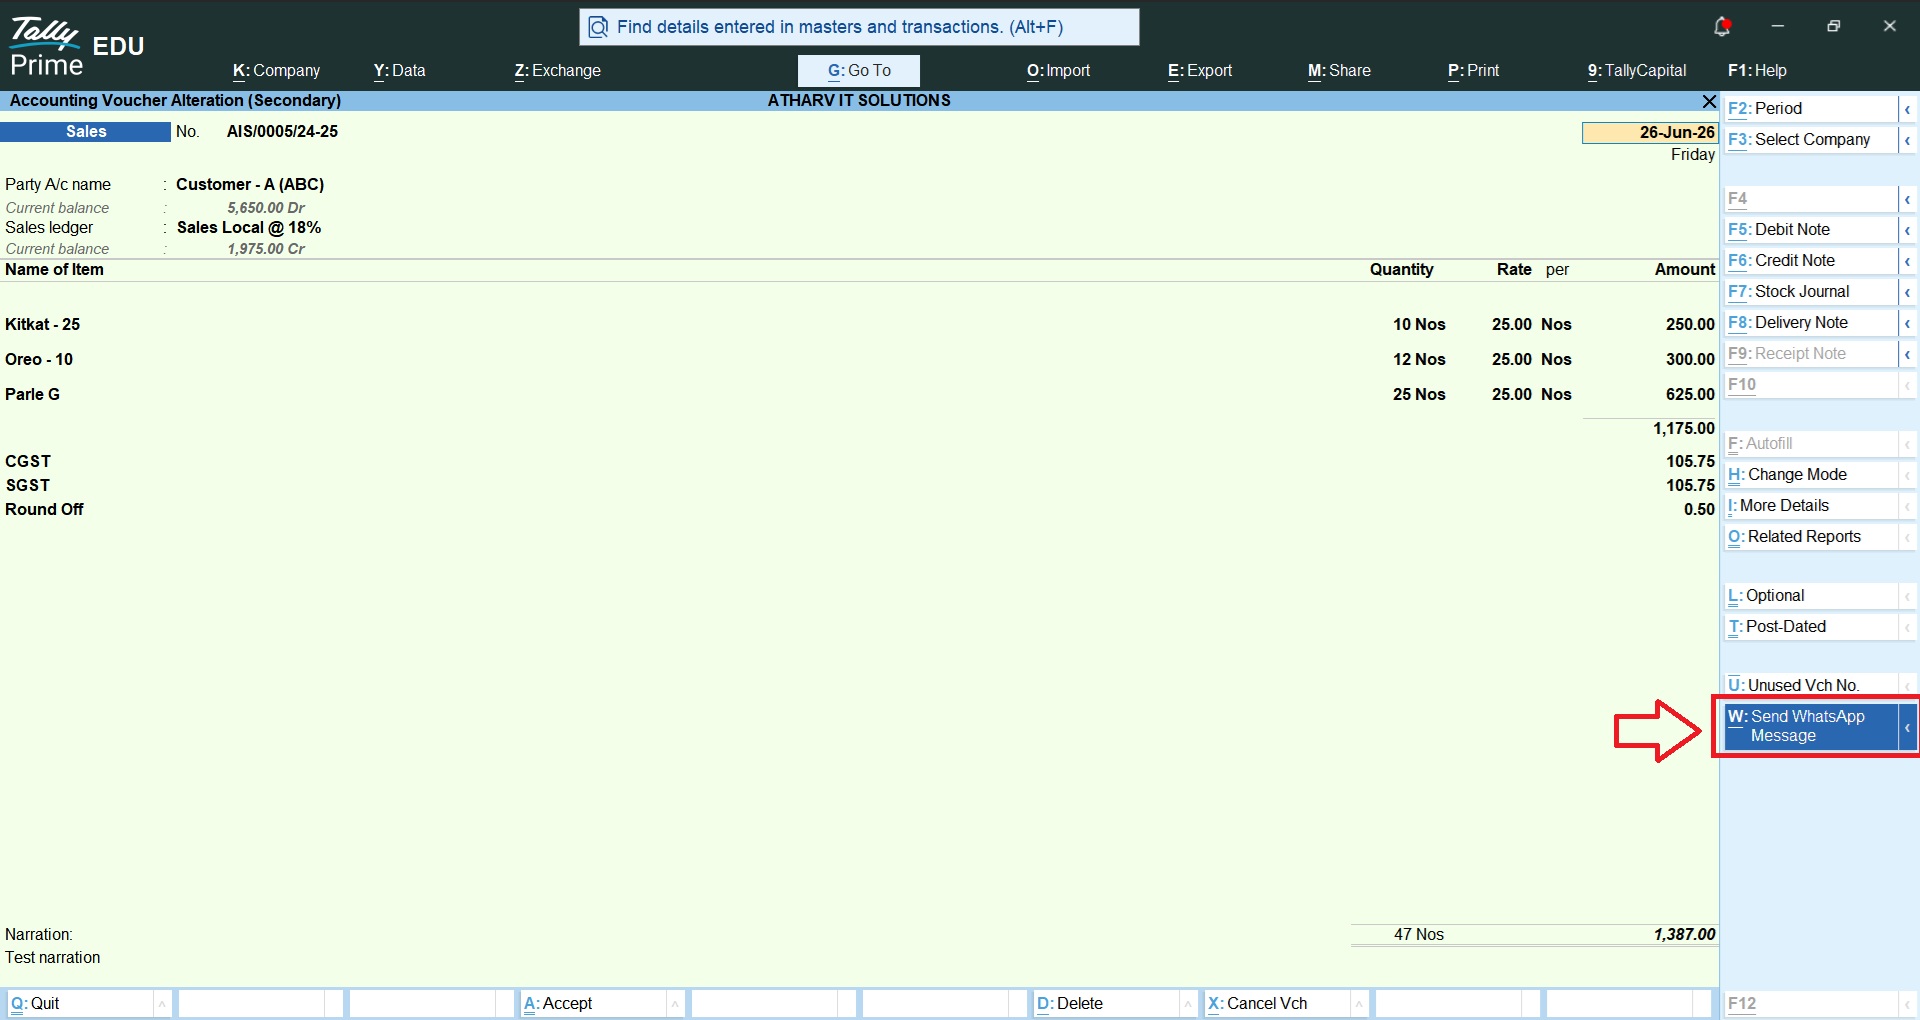Open the TallyCapital menu
This screenshot has height=1020, width=1920.
(x=1637, y=71)
